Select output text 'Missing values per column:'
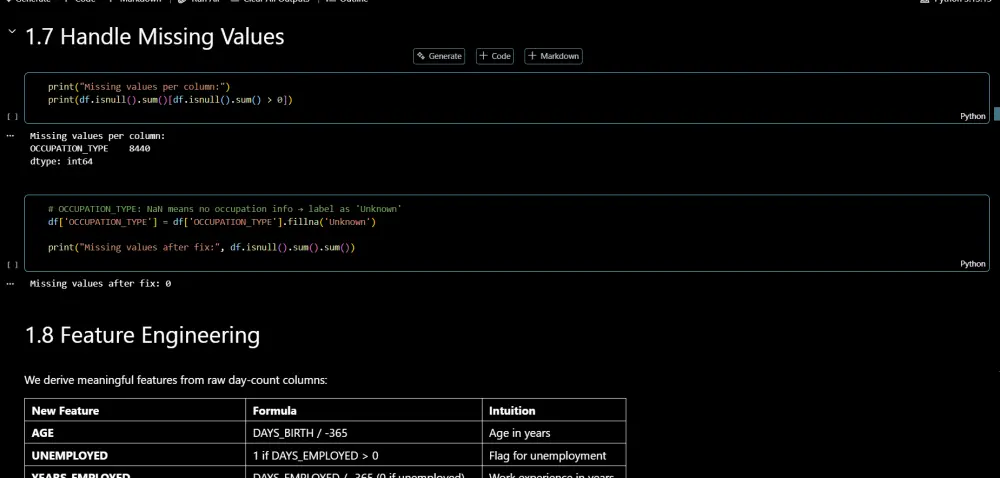The image size is (1000, 478). coord(98,136)
